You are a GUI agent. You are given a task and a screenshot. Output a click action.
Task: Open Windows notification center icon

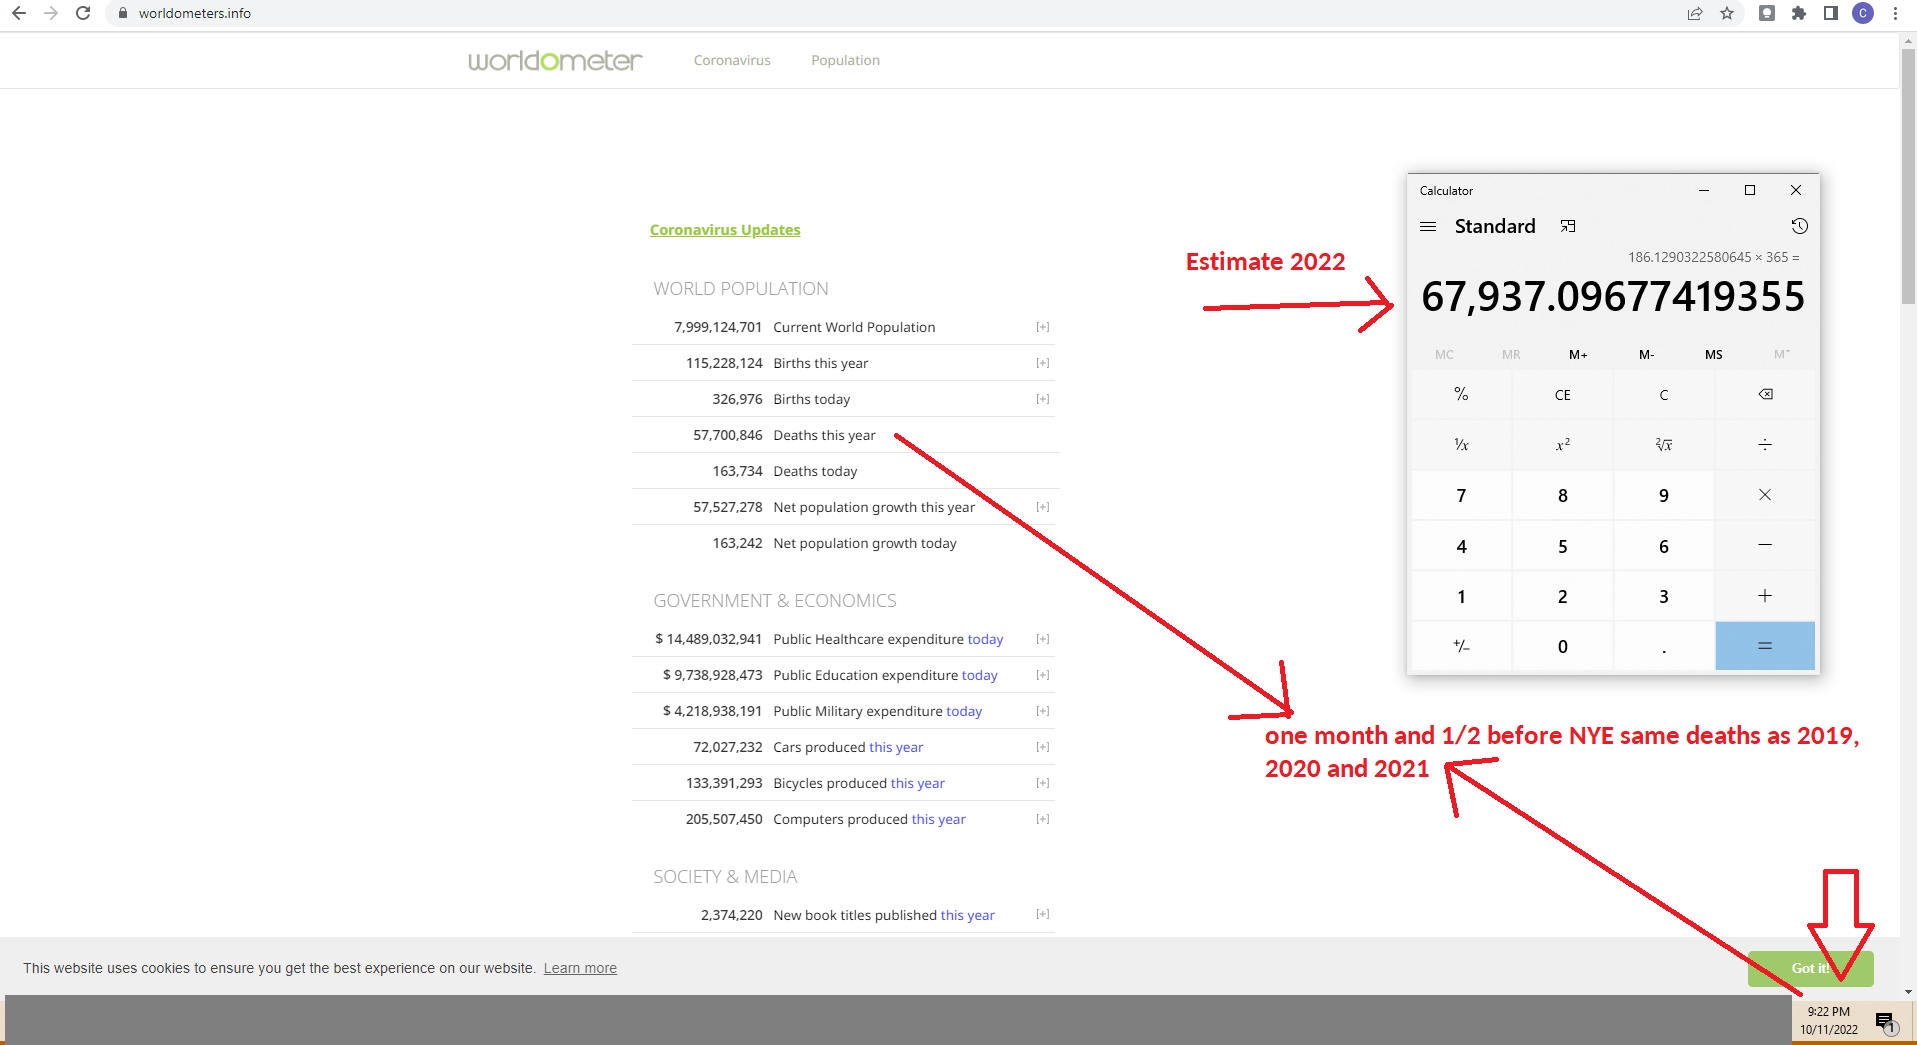[1885, 1021]
